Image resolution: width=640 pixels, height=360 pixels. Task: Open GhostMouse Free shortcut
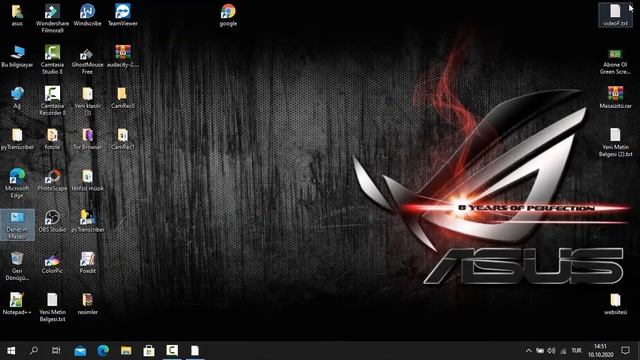(87, 60)
